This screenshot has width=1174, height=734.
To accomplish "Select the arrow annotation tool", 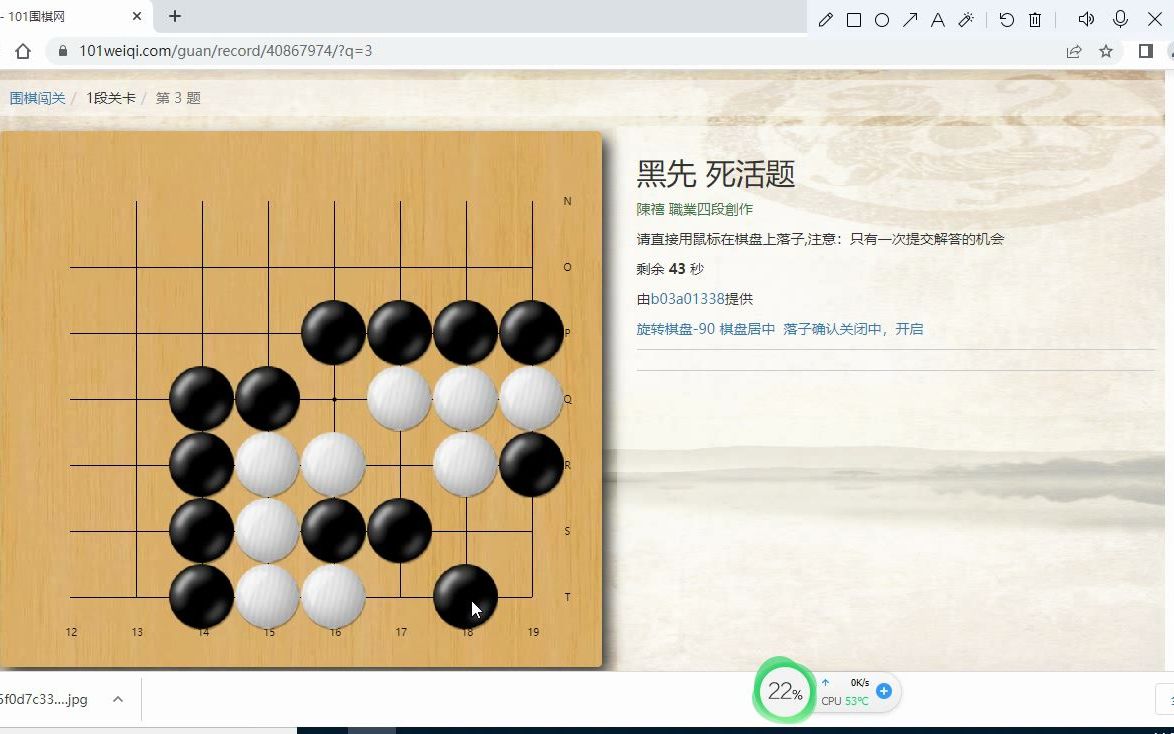I will [910, 20].
